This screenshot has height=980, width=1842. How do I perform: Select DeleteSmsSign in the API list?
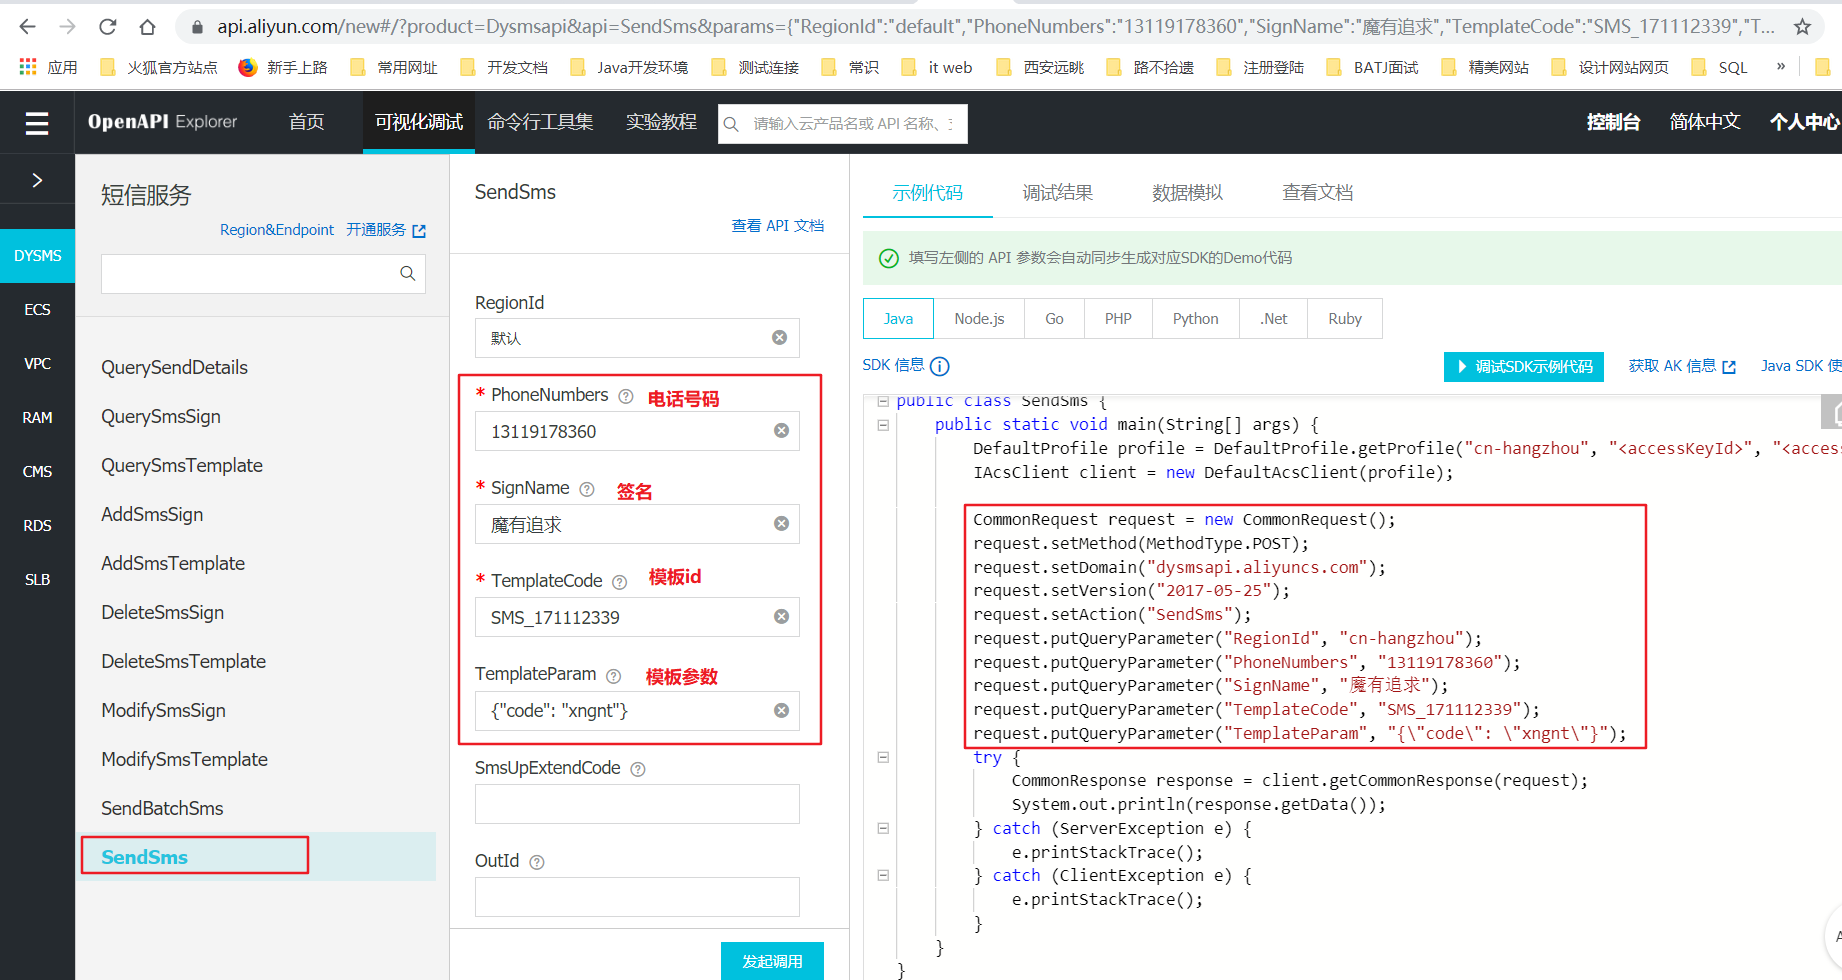click(x=162, y=613)
